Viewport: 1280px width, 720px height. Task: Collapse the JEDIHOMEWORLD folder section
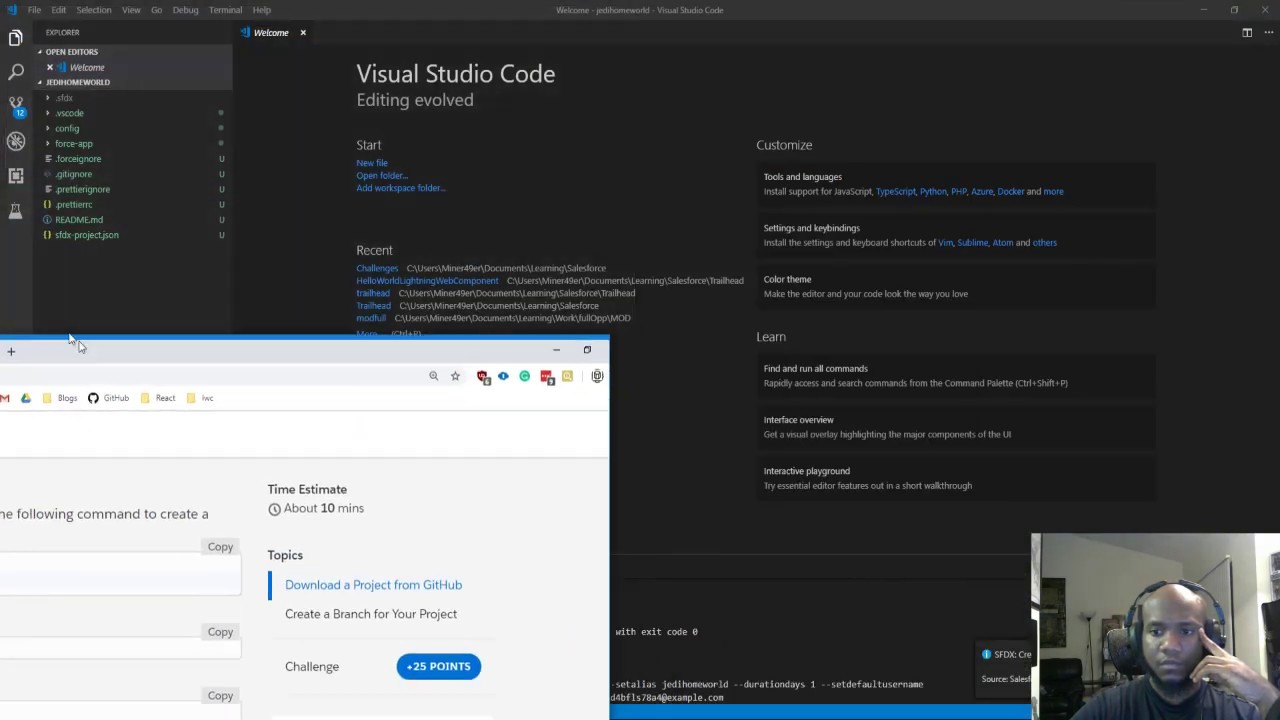pyautogui.click(x=77, y=82)
